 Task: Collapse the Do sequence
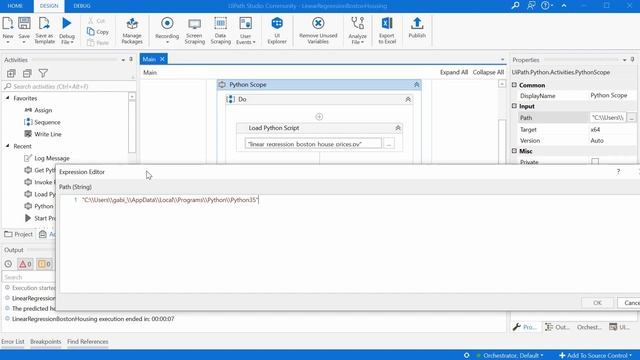coord(408,100)
